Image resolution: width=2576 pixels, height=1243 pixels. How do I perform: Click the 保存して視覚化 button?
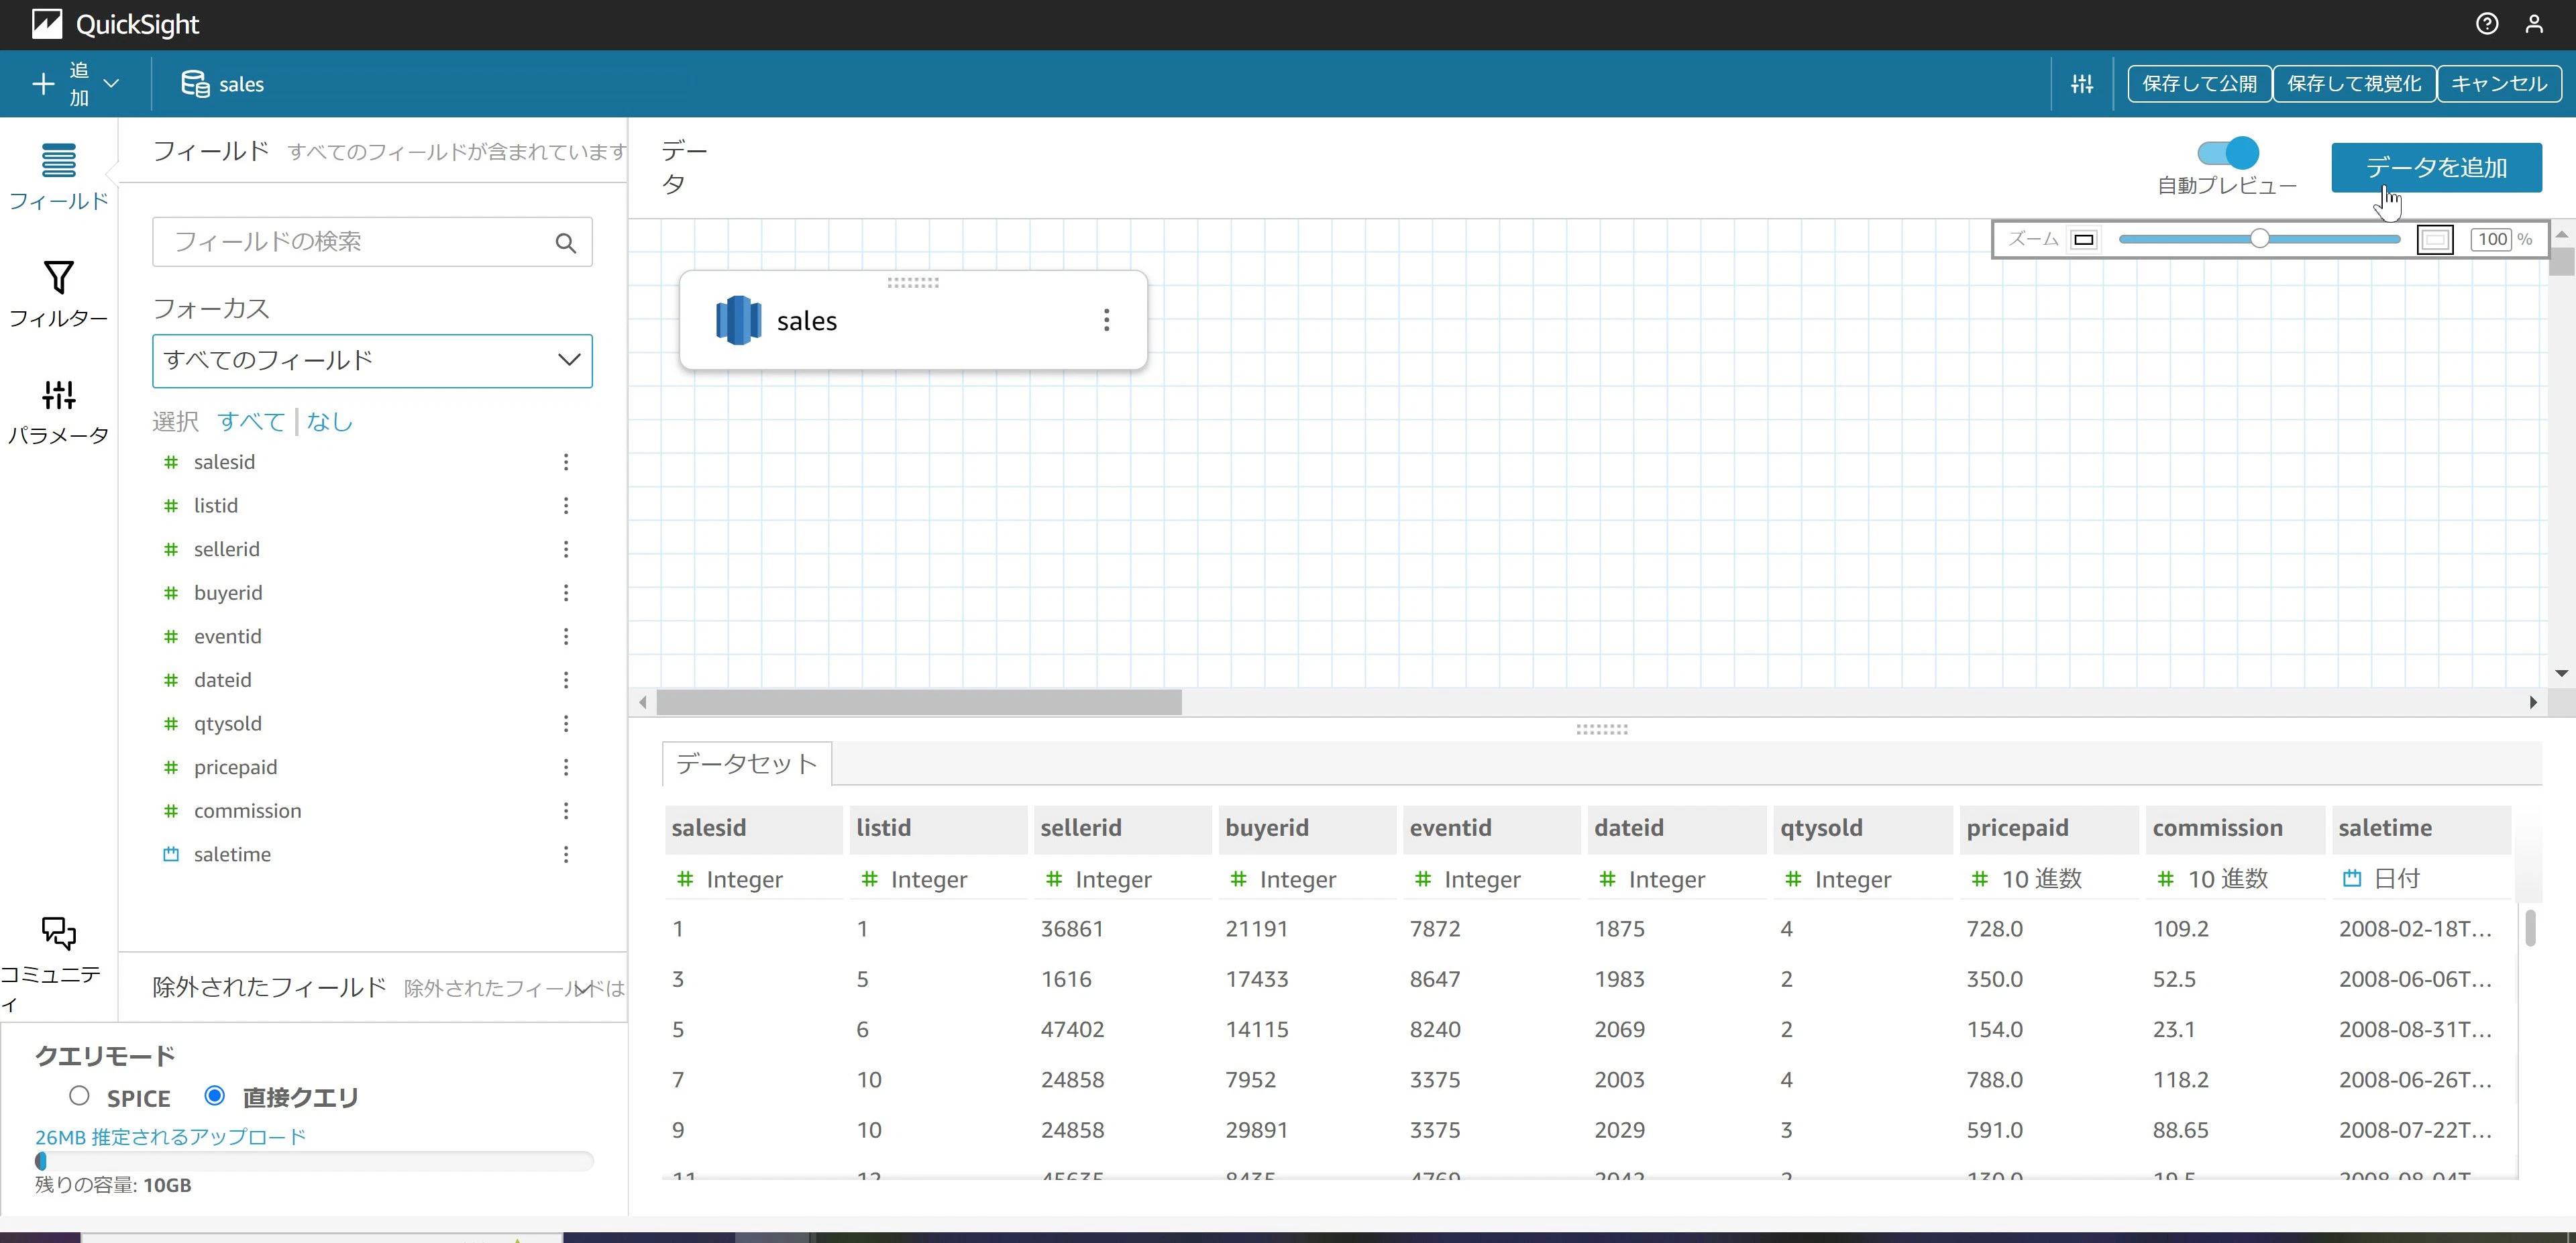pyautogui.click(x=2354, y=84)
